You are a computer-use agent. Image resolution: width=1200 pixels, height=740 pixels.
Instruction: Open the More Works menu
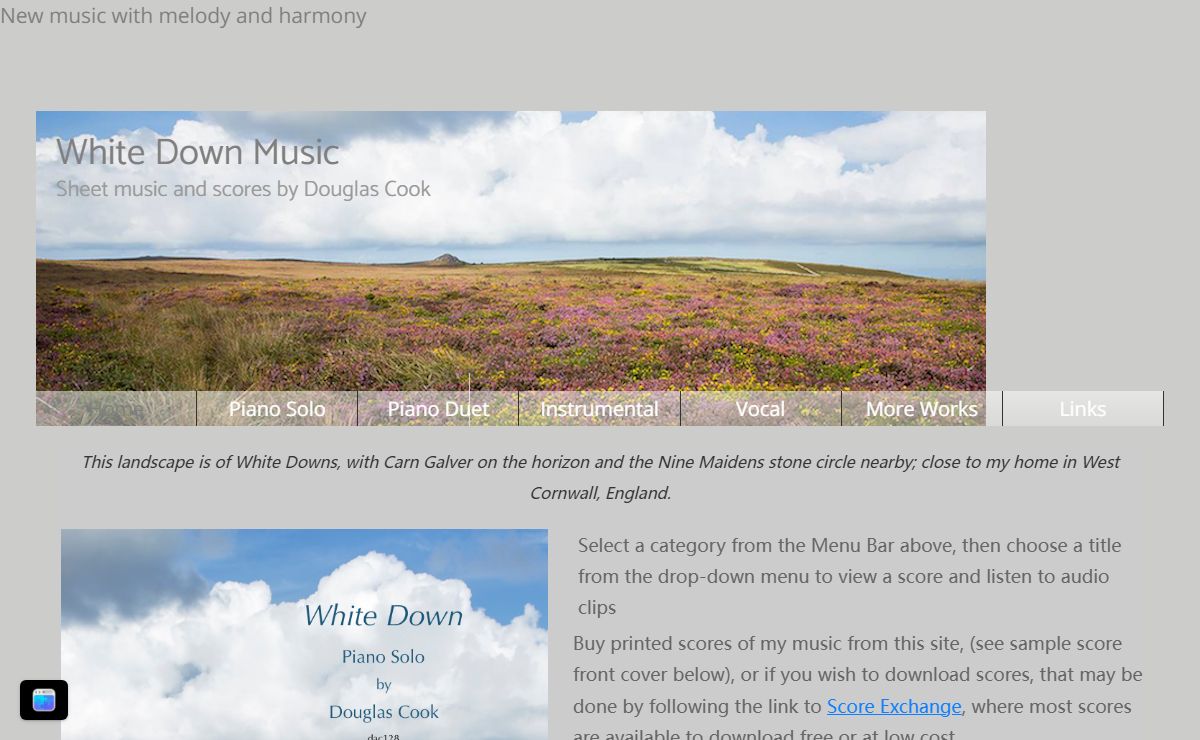point(921,409)
